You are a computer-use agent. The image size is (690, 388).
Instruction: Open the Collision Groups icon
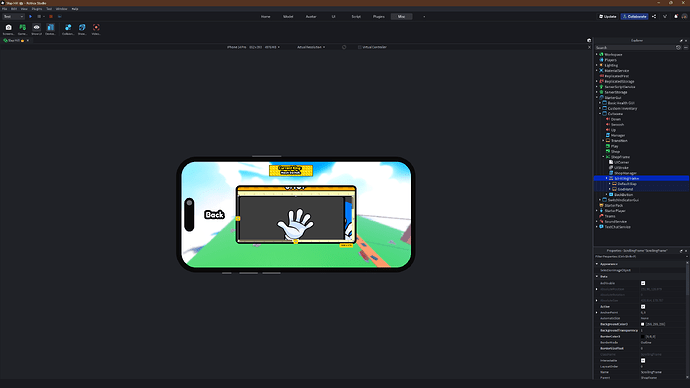pyautogui.click(x=68, y=28)
